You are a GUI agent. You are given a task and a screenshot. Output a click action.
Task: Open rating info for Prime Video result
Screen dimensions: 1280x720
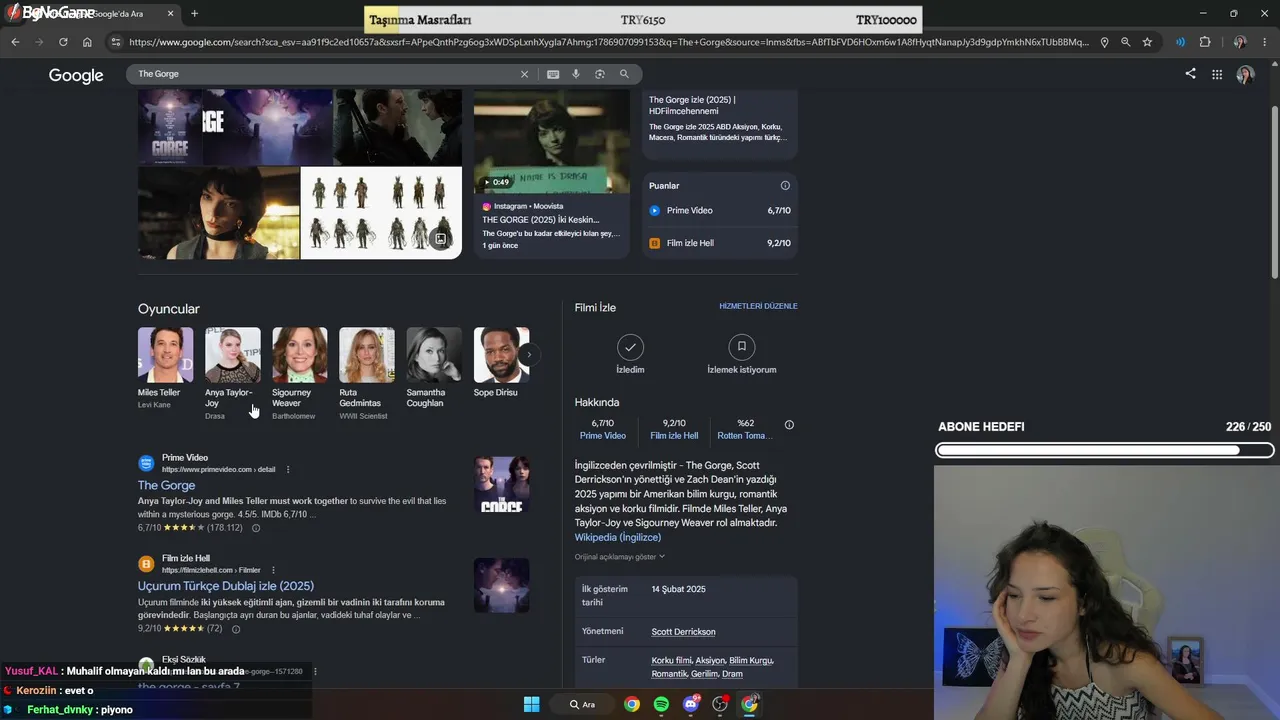coord(256,528)
